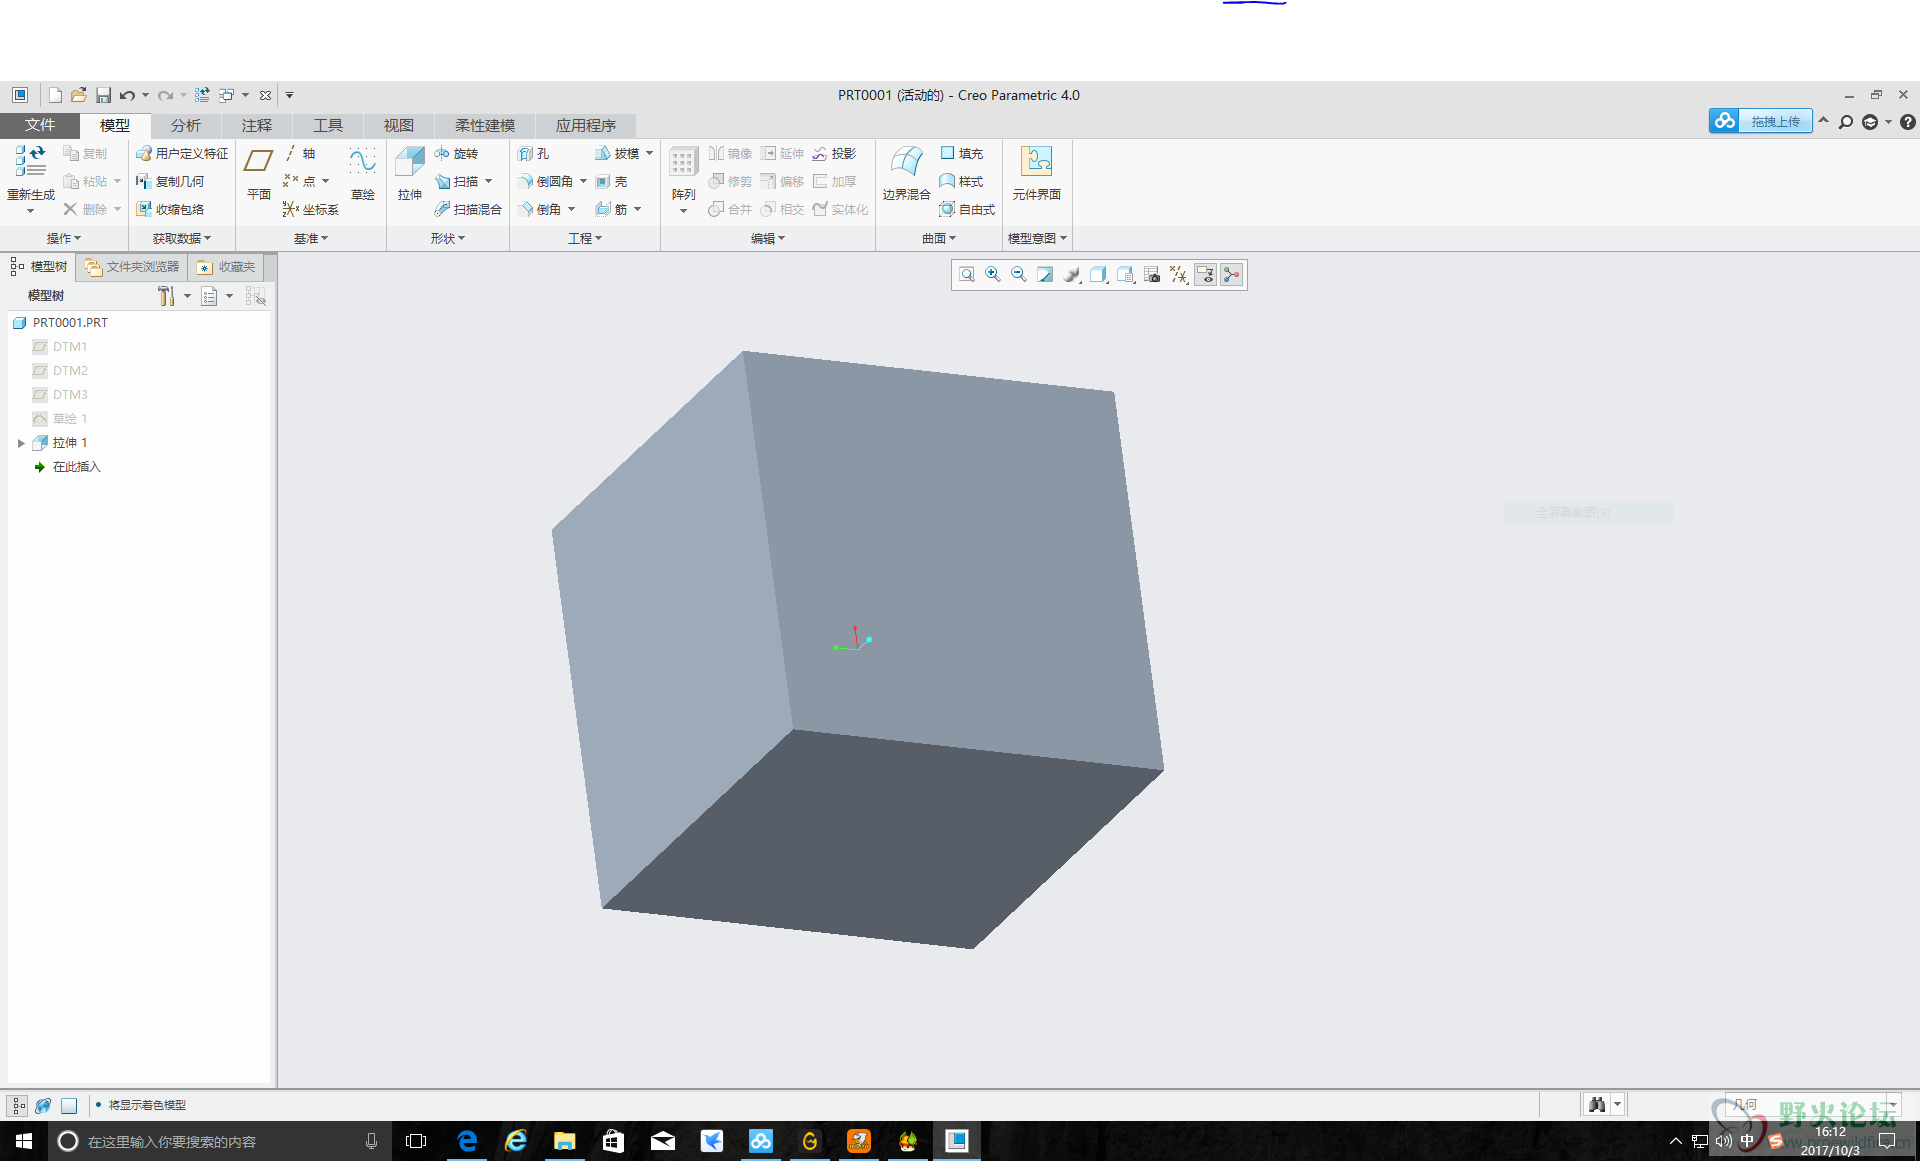Screen dimensions: 1920x1161
Task: Expand the 拉伸 1 tree node
Action: coord(21,443)
